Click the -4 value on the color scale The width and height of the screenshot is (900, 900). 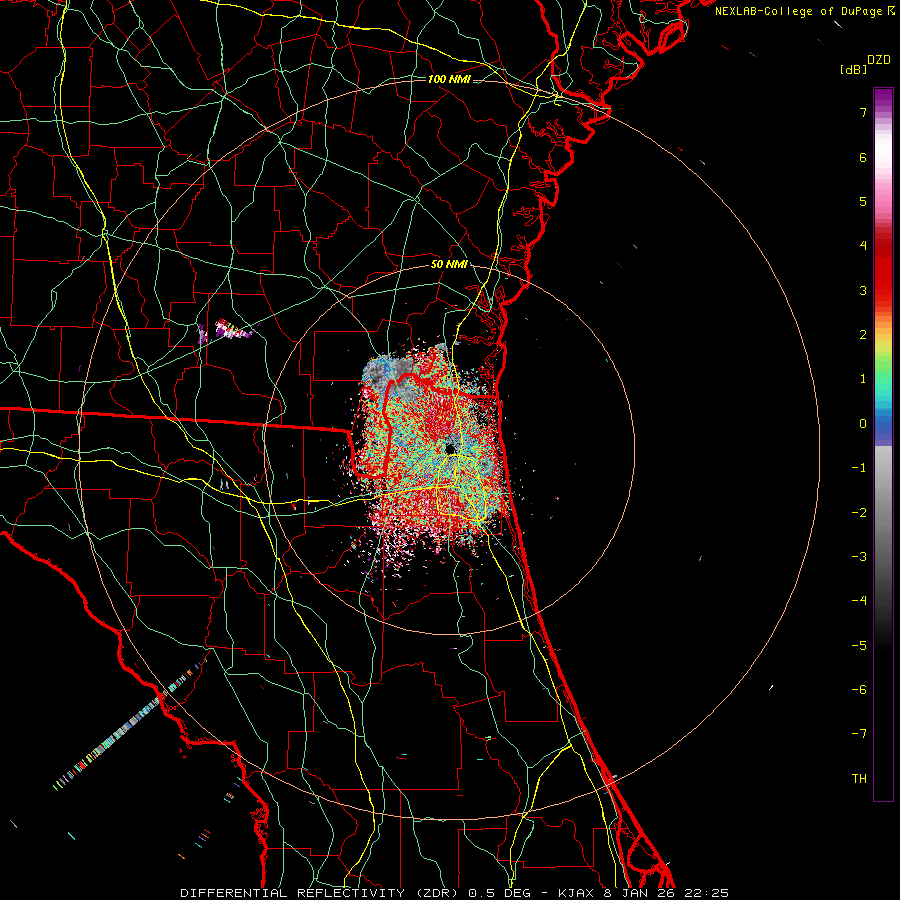click(859, 601)
